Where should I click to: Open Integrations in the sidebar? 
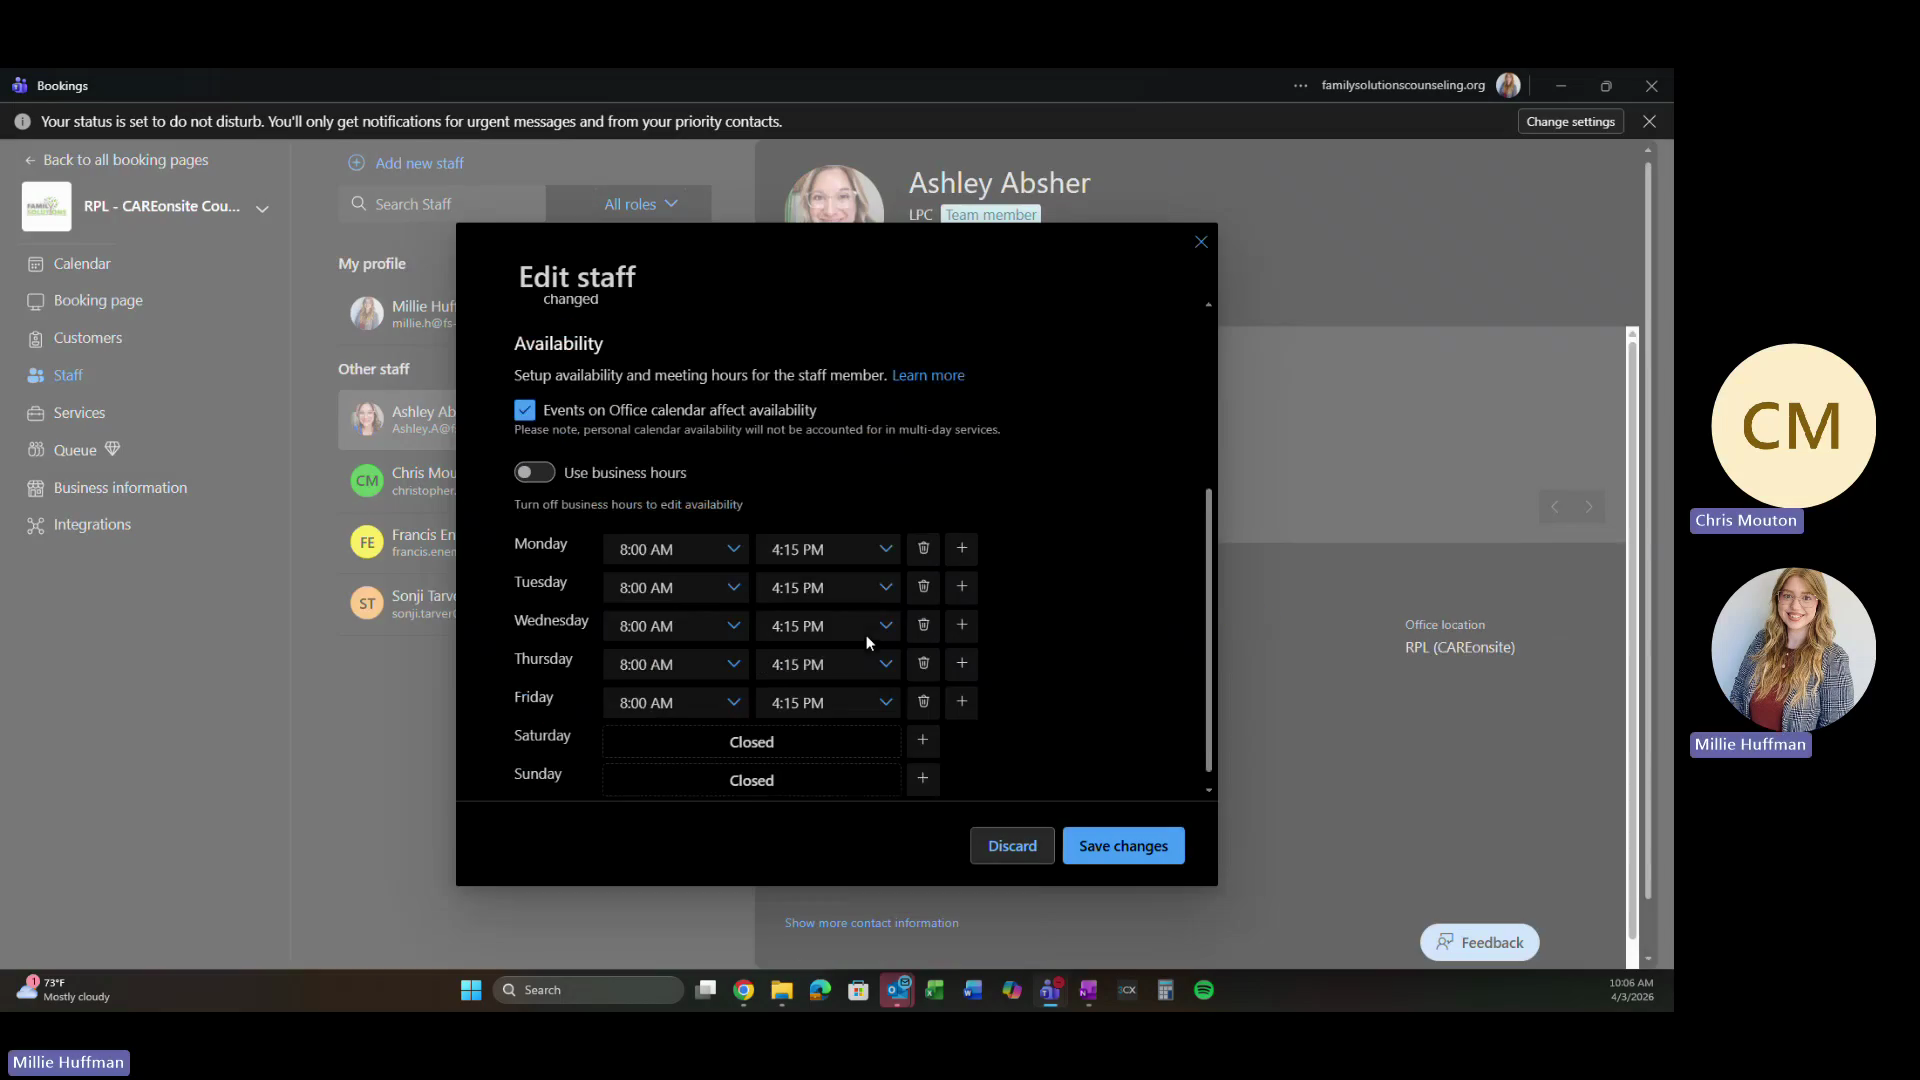click(x=92, y=525)
